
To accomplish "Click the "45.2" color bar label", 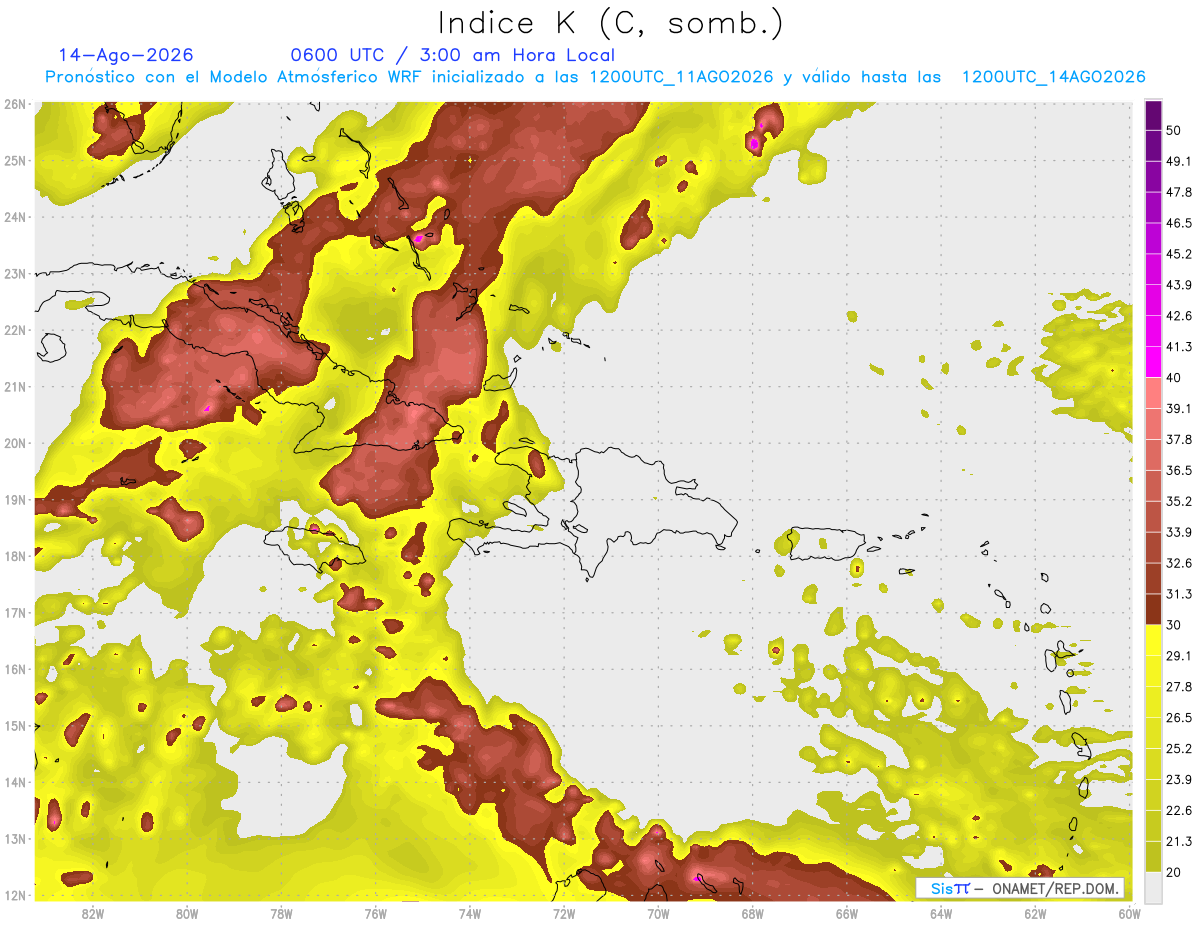I will pyautogui.click(x=1178, y=254).
